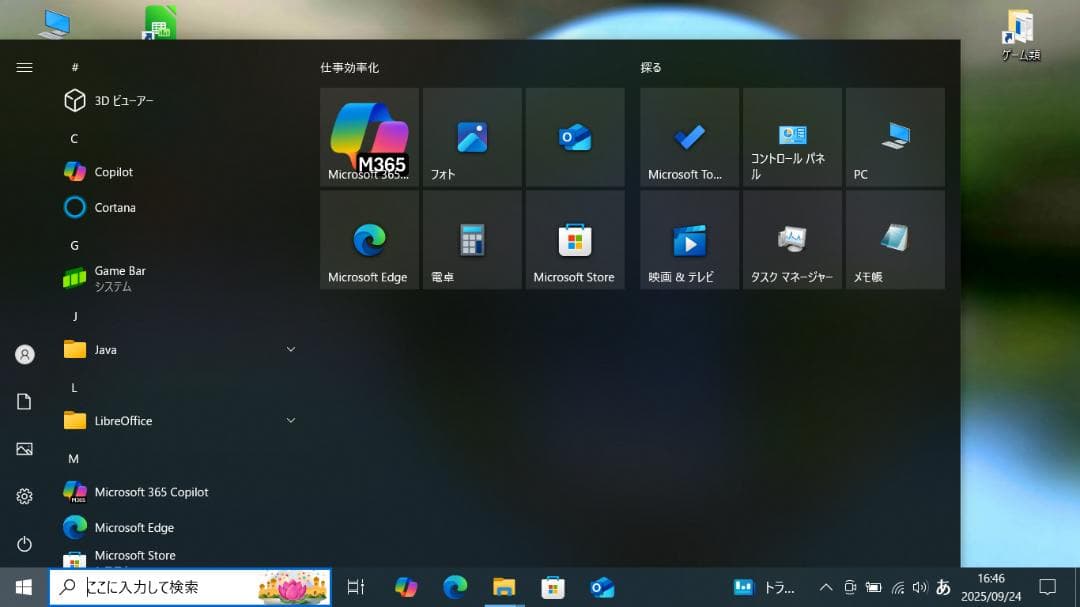The width and height of the screenshot is (1080, 607).
Task: Open Settings gear in Start sidebar
Action: [x=24, y=496]
